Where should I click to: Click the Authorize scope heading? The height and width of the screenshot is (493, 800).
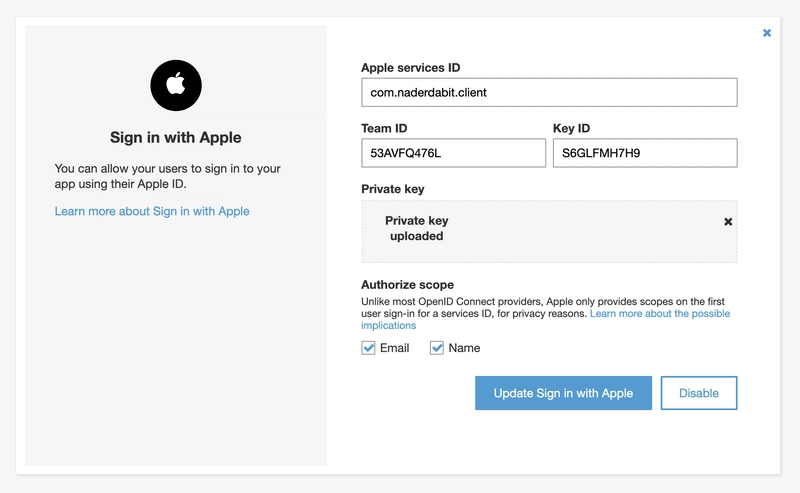[408, 285]
